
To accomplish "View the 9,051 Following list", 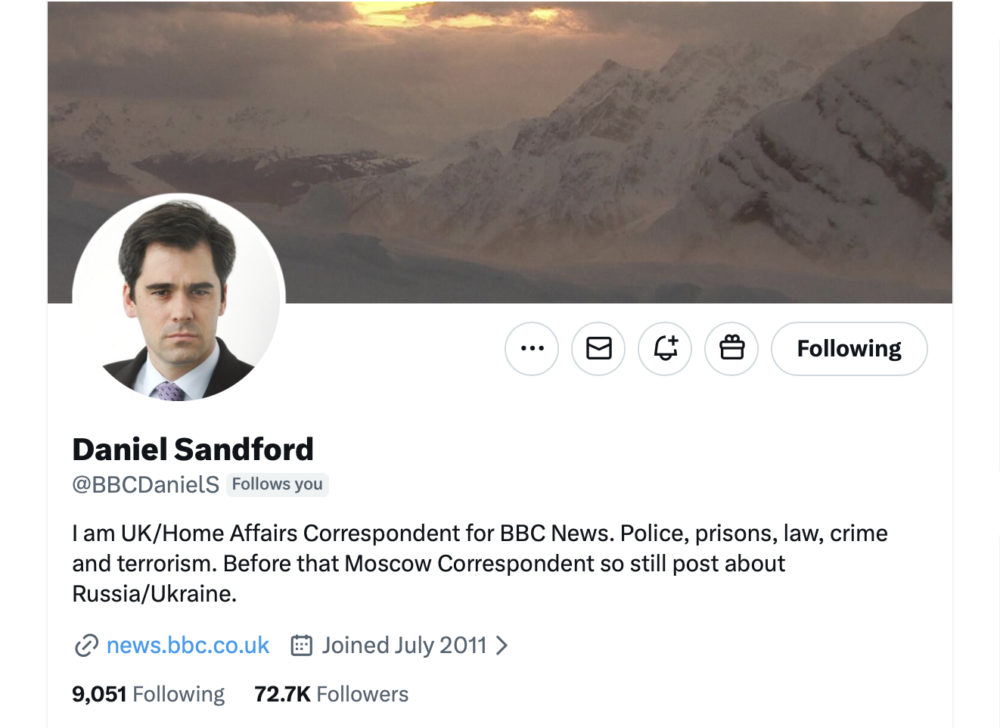I will [x=148, y=694].
